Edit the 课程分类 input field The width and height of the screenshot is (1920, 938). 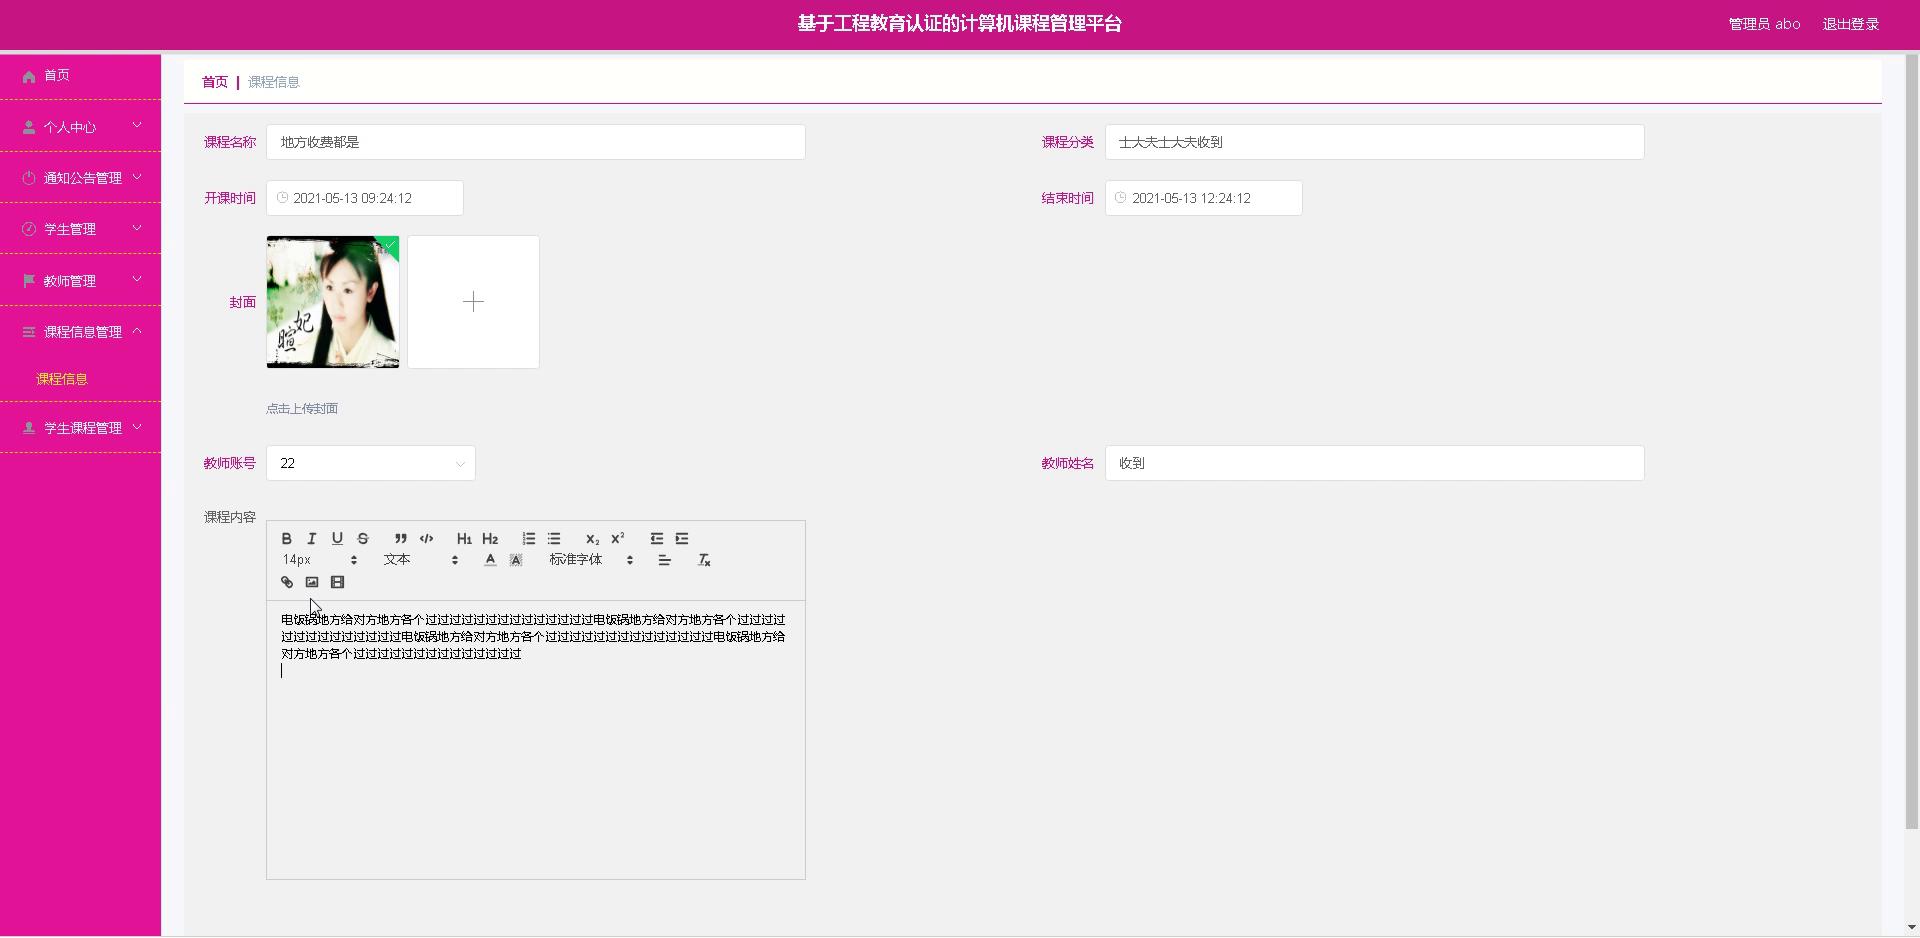point(1374,142)
